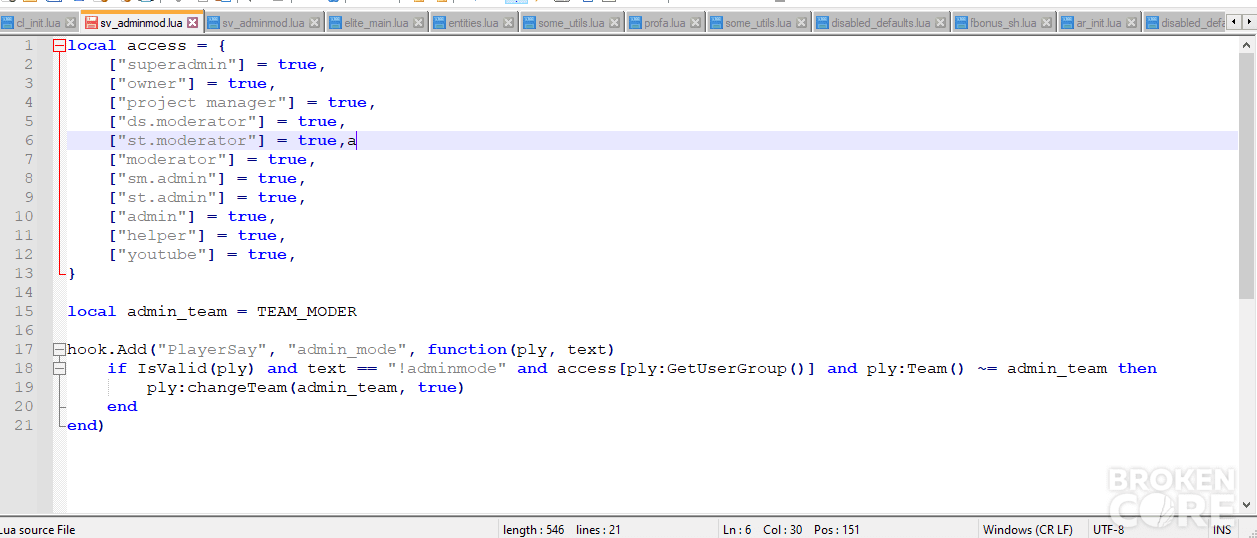The height and width of the screenshot is (538, 1257).
Task: Switch to the fbonus_sh.lua tab
Action: tap(1002, 23)
